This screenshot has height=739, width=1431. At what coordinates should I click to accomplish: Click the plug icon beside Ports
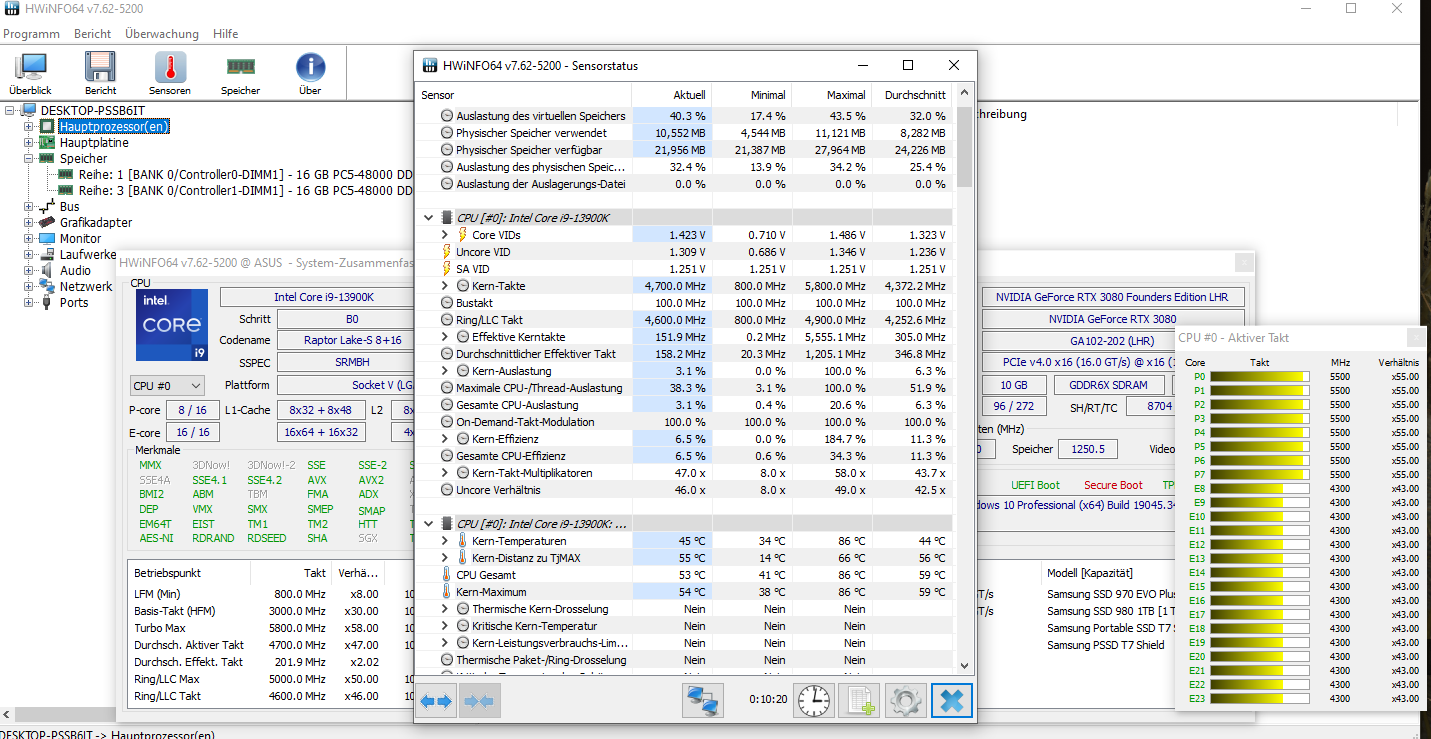coord(47,302)
